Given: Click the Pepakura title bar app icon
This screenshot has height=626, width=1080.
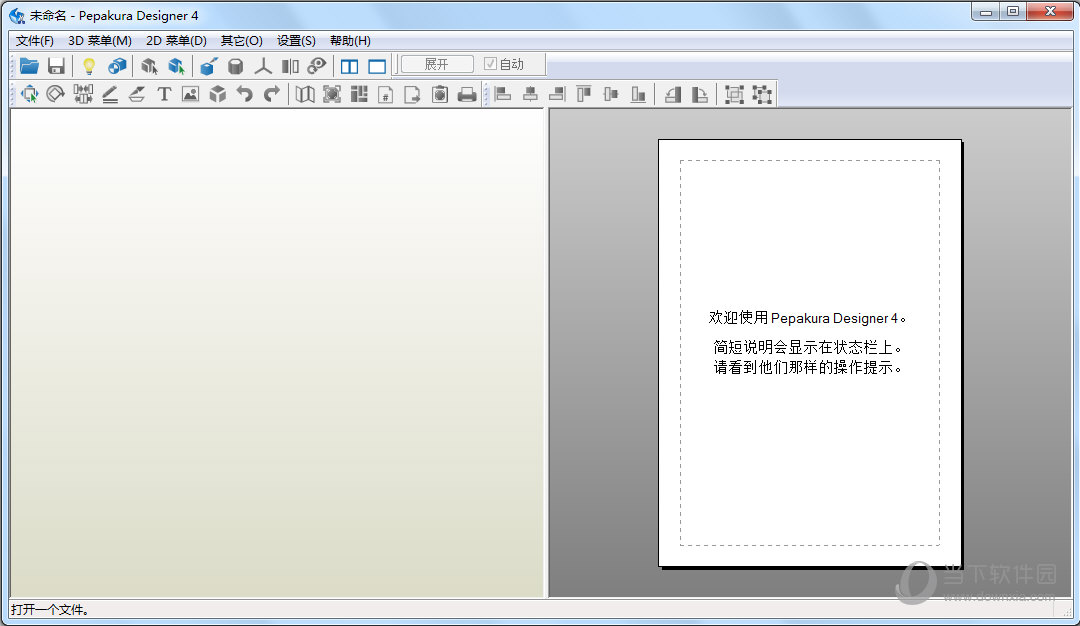Looking at the screenshot, I should coord(17,15).
